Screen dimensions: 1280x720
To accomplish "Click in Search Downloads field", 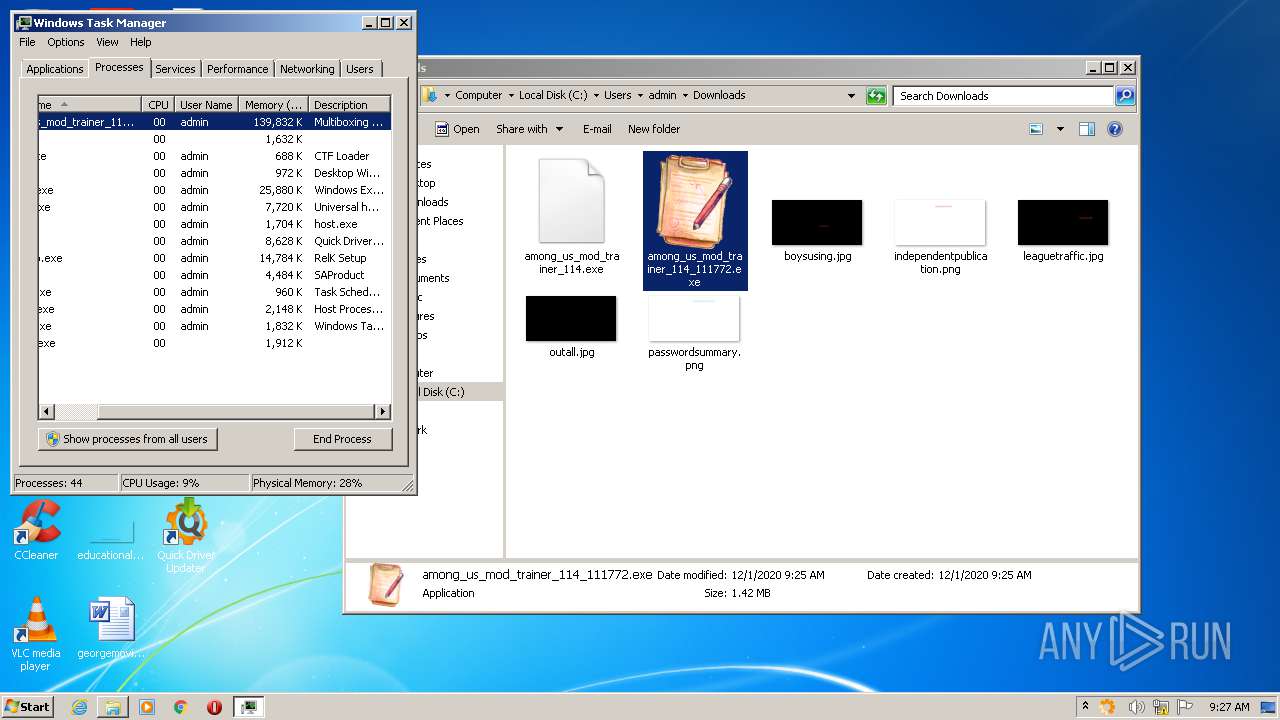I will (1003, 96).
